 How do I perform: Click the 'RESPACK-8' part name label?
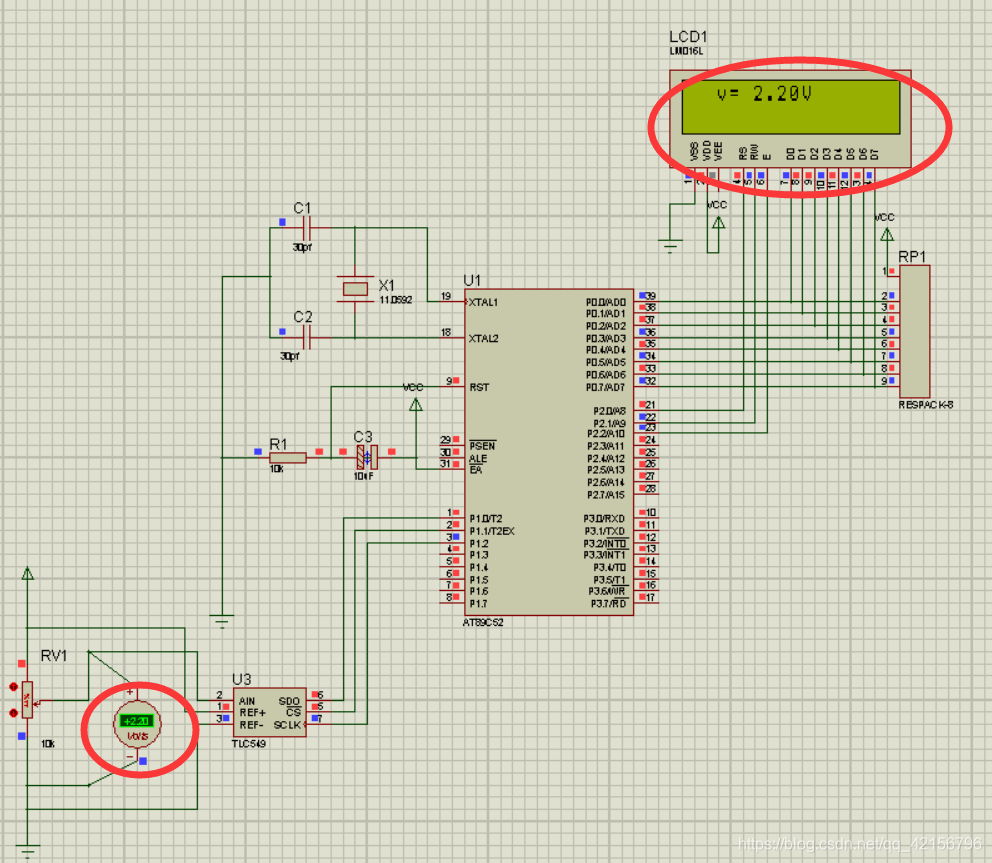click(x=926, y=405)
